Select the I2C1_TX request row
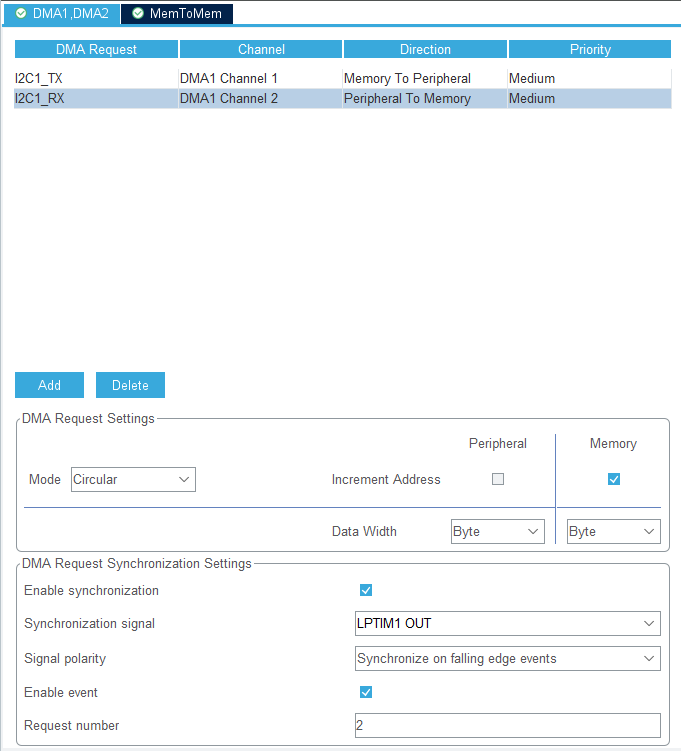Viewport: 681px width, 751px height. (x=342, y=79)
